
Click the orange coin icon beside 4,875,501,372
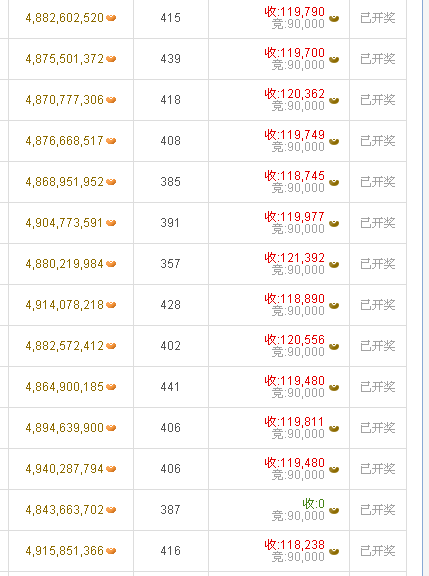click(111, 59)
